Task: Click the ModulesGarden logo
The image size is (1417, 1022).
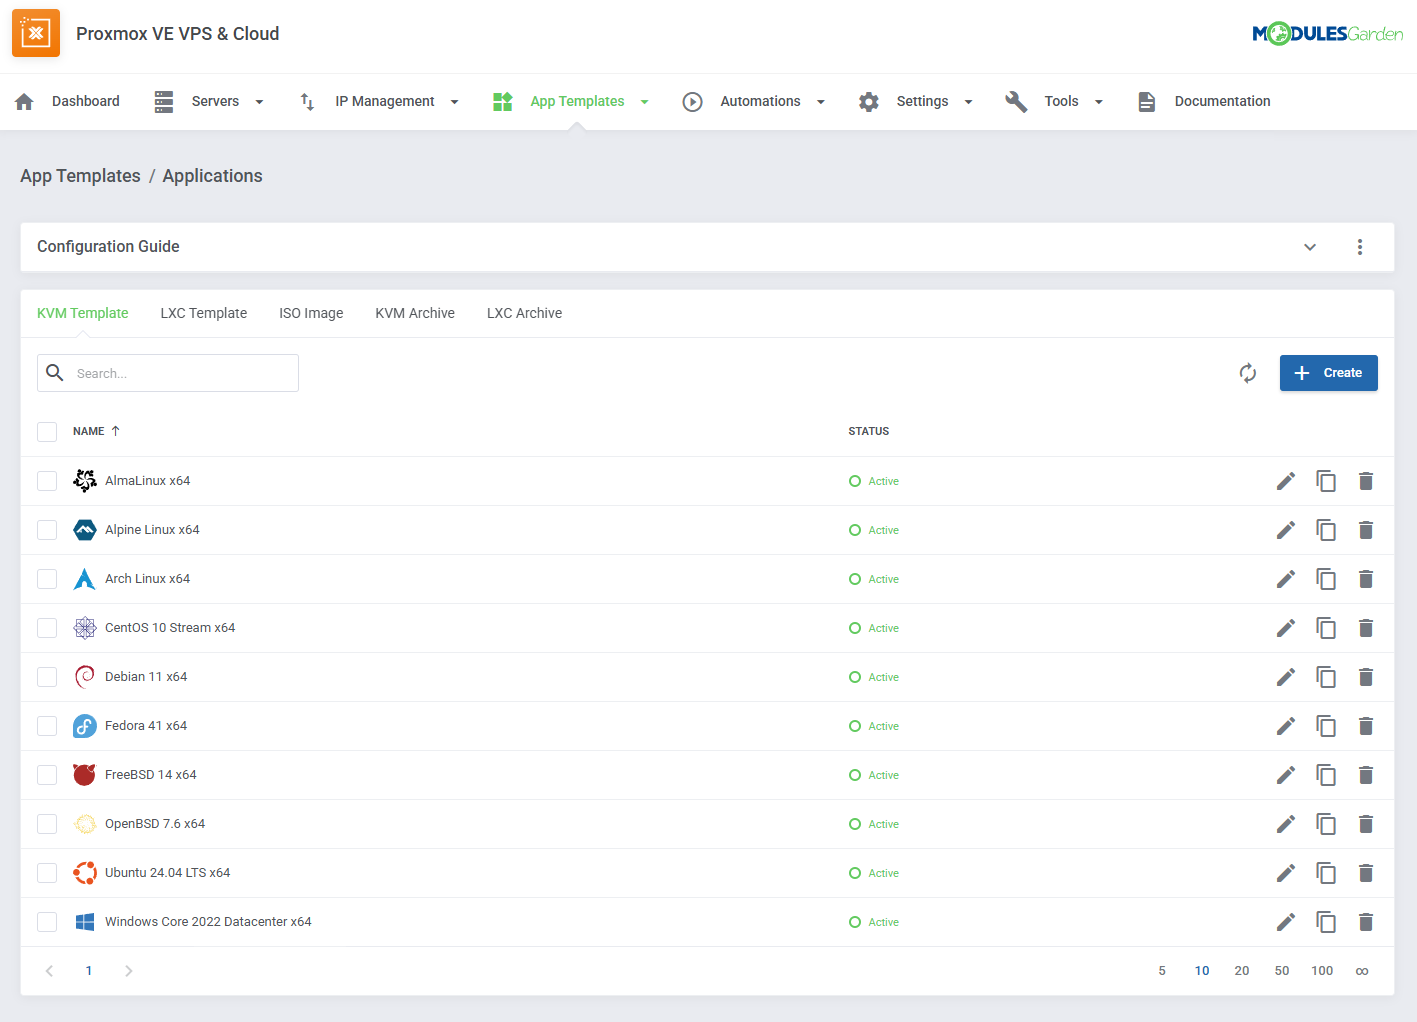Action: coord(1327,34)
